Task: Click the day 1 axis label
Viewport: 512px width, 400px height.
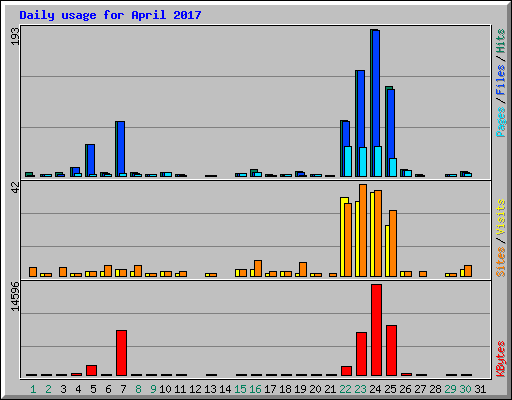Action: point(33,389)
